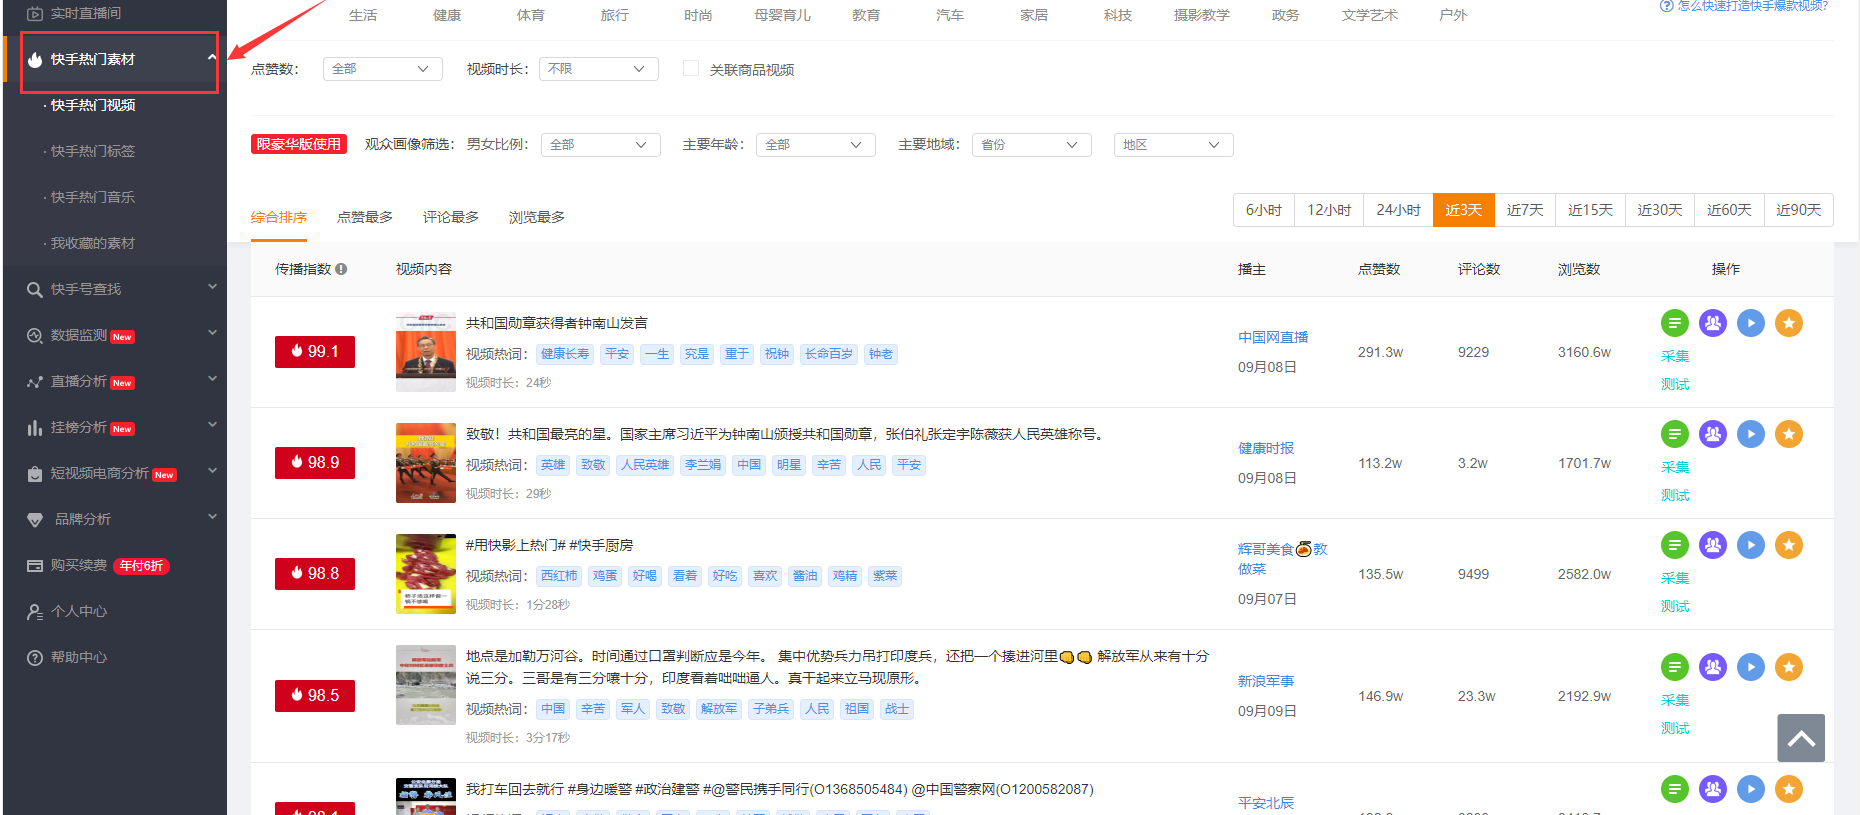The height and width of the screenshot is (815, 1860).
Task: Choose the 科技 category filter
Action: pos(1118,15)
